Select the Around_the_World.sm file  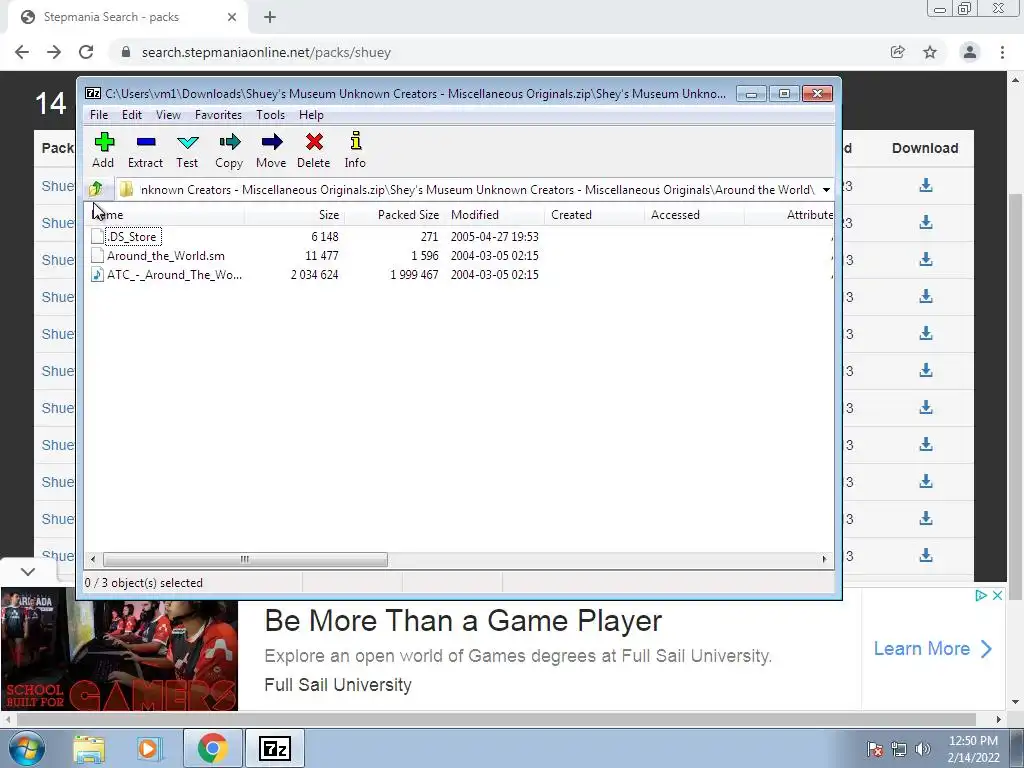pyautogui.click(x=166, y=256)
